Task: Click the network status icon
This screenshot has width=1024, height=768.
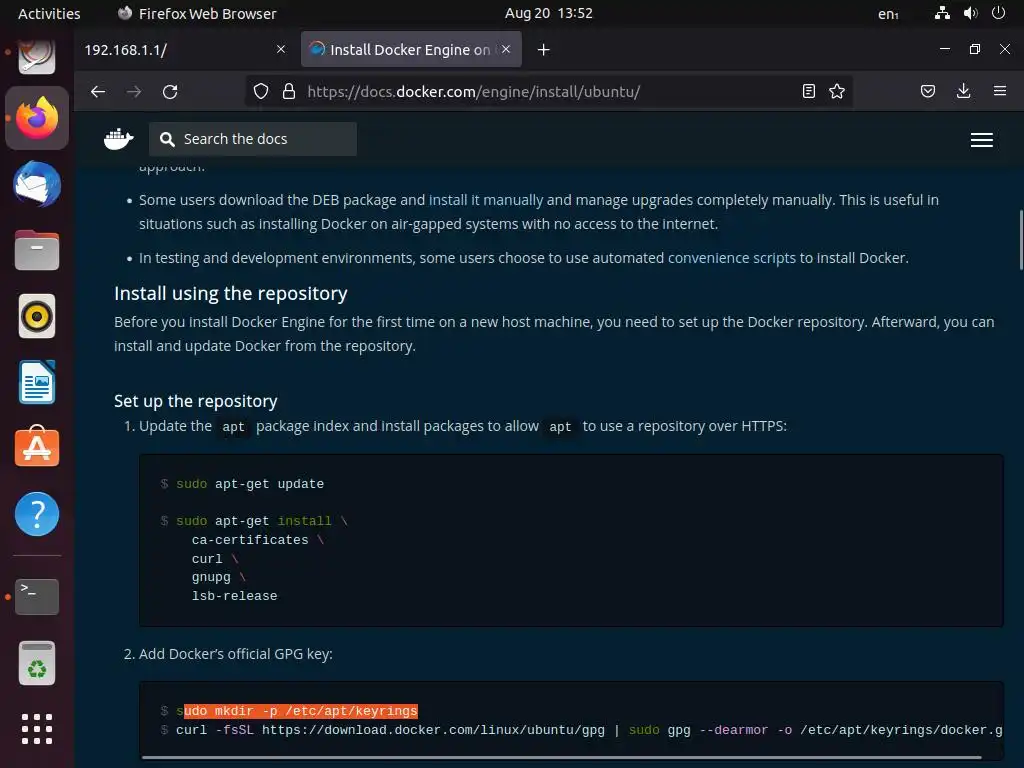Action: [x=942, y=13]
